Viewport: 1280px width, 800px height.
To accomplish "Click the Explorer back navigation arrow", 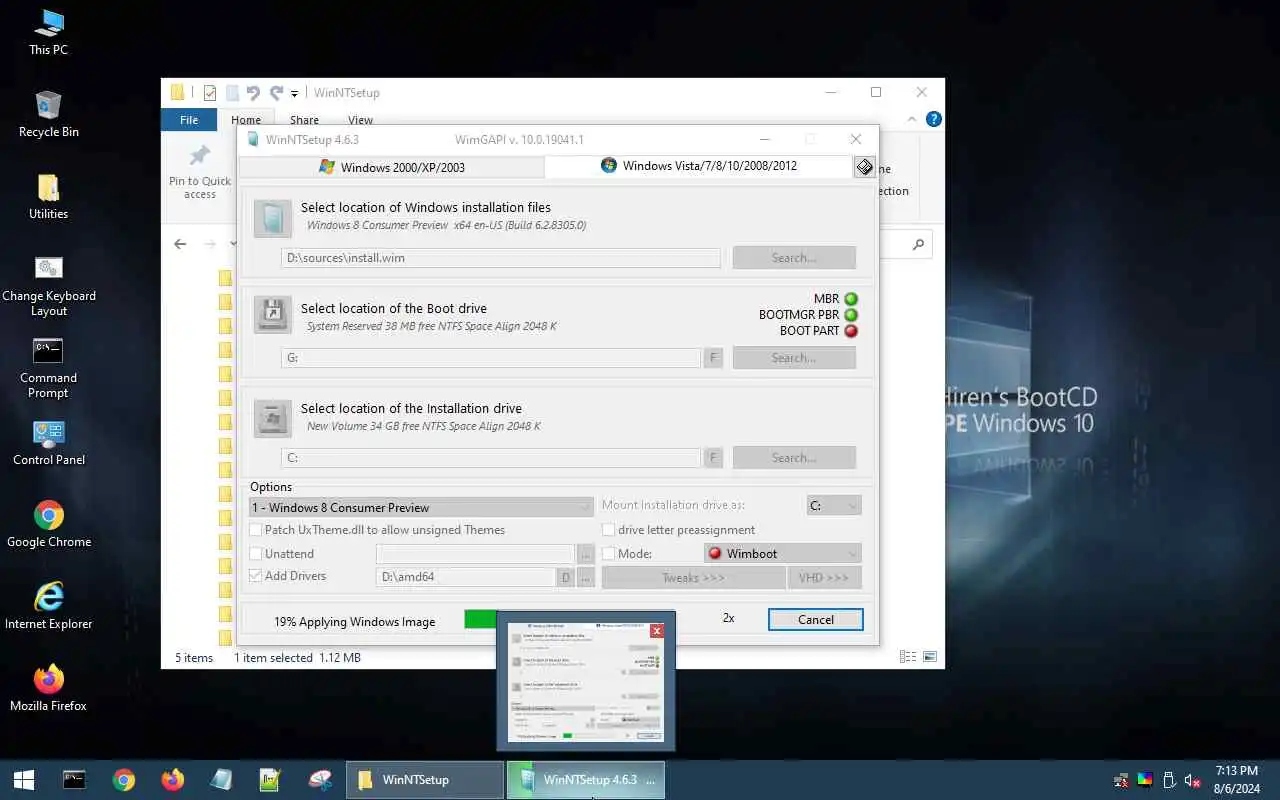I will 180,244.
